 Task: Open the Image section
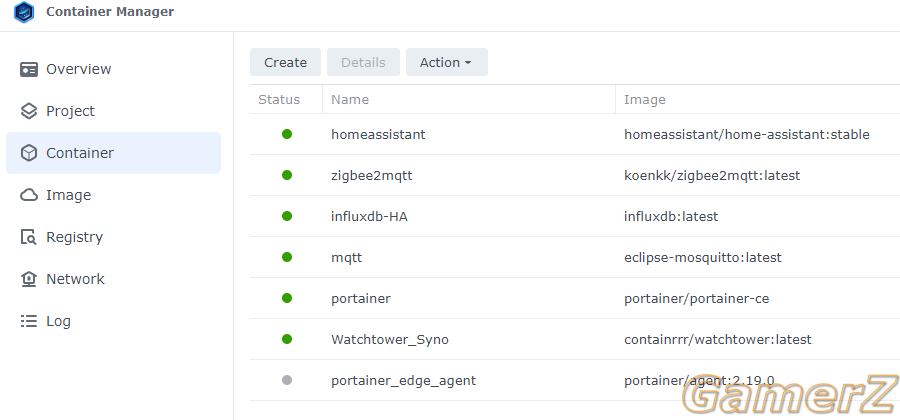(113, 195)
